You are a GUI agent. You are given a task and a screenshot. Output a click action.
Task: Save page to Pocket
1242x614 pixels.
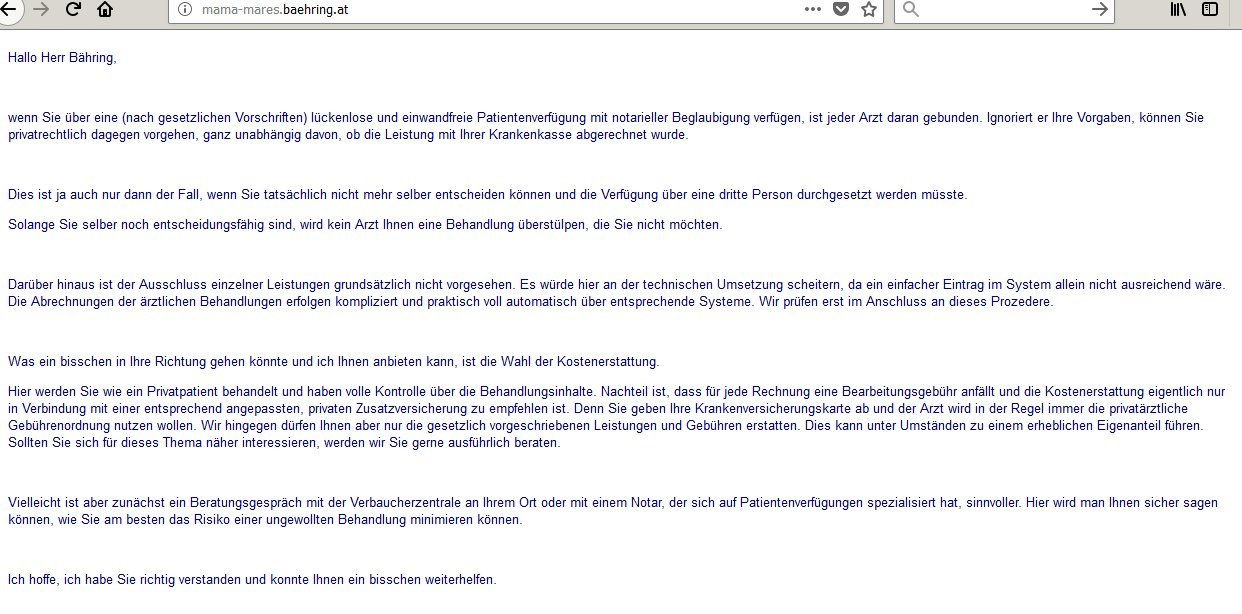tap(841, 9)
